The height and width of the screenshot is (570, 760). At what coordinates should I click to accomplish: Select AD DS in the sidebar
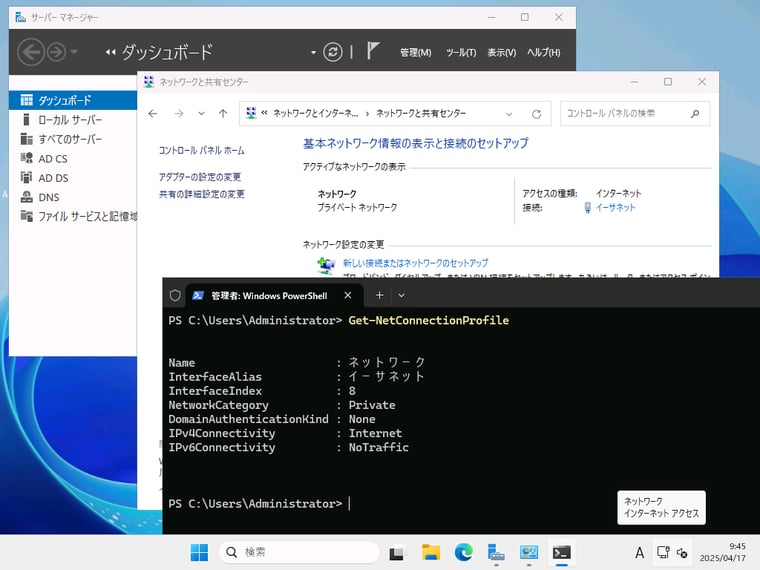[x=53, y=178]
